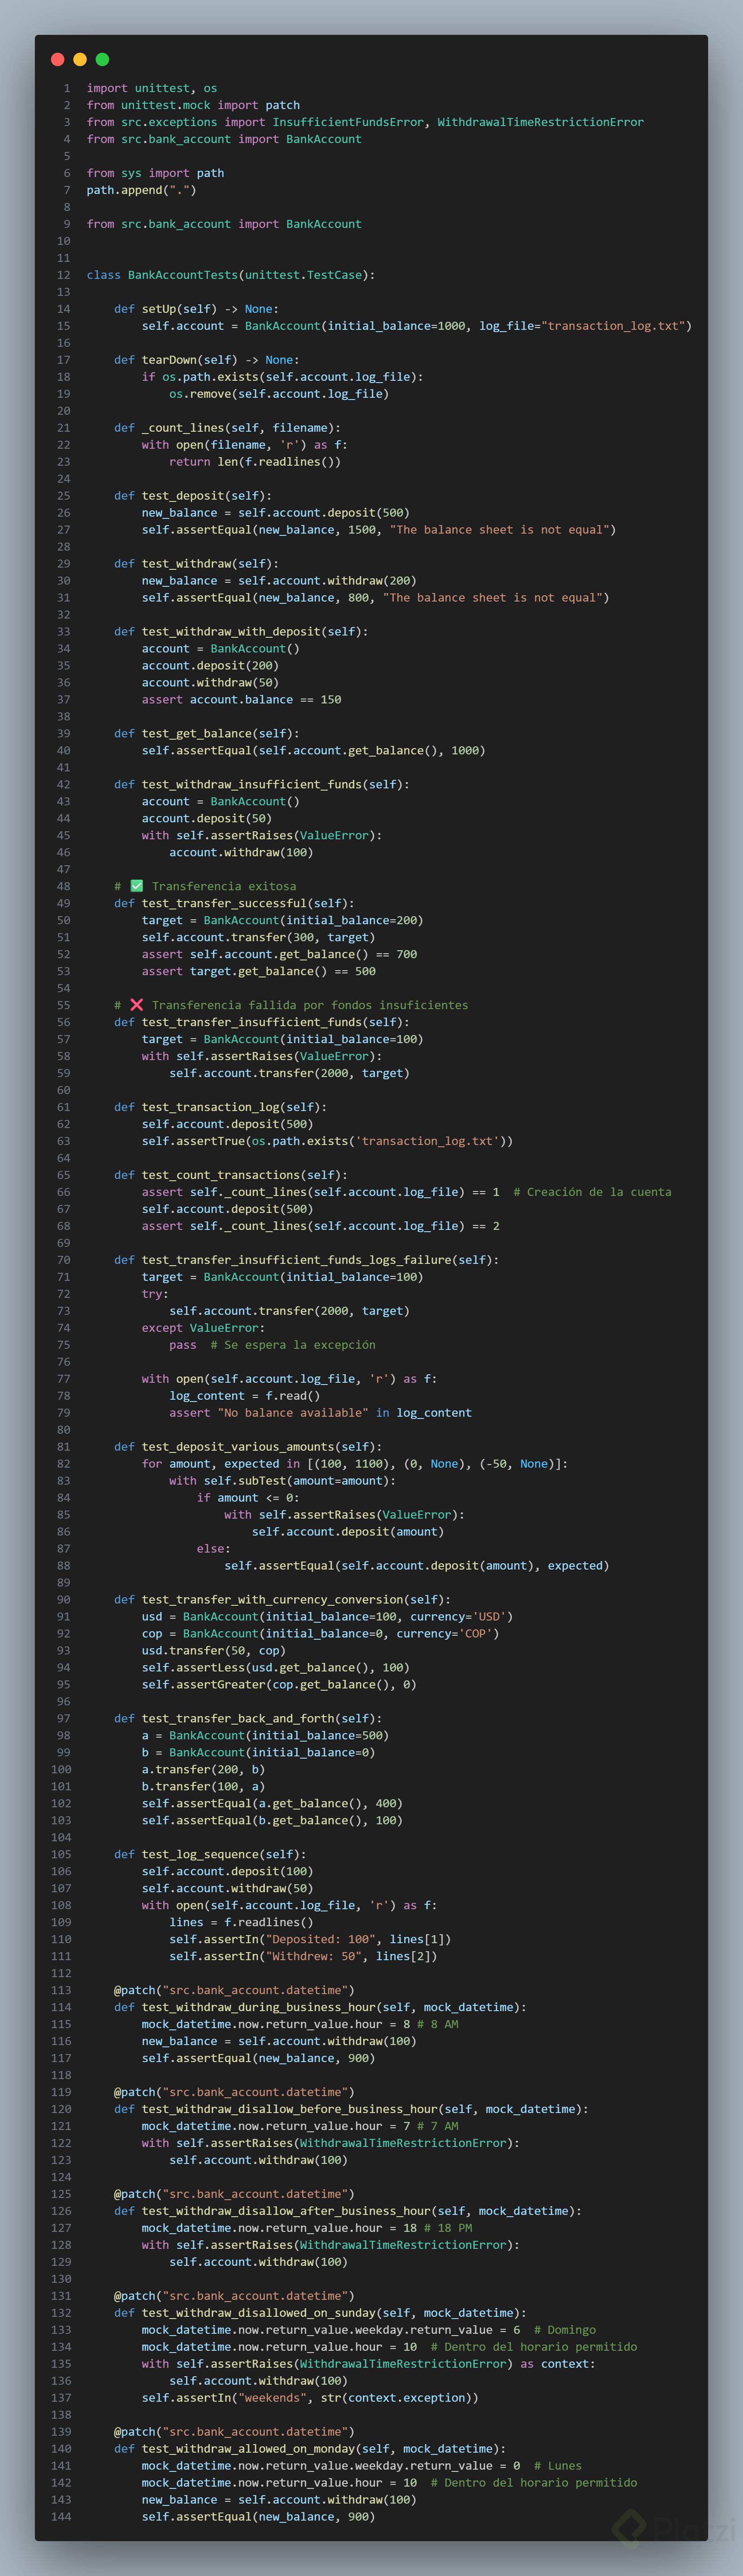743x2576 pixels.
Task: Click the '# 7 AM' comment
Action: tap(438, 2126)
